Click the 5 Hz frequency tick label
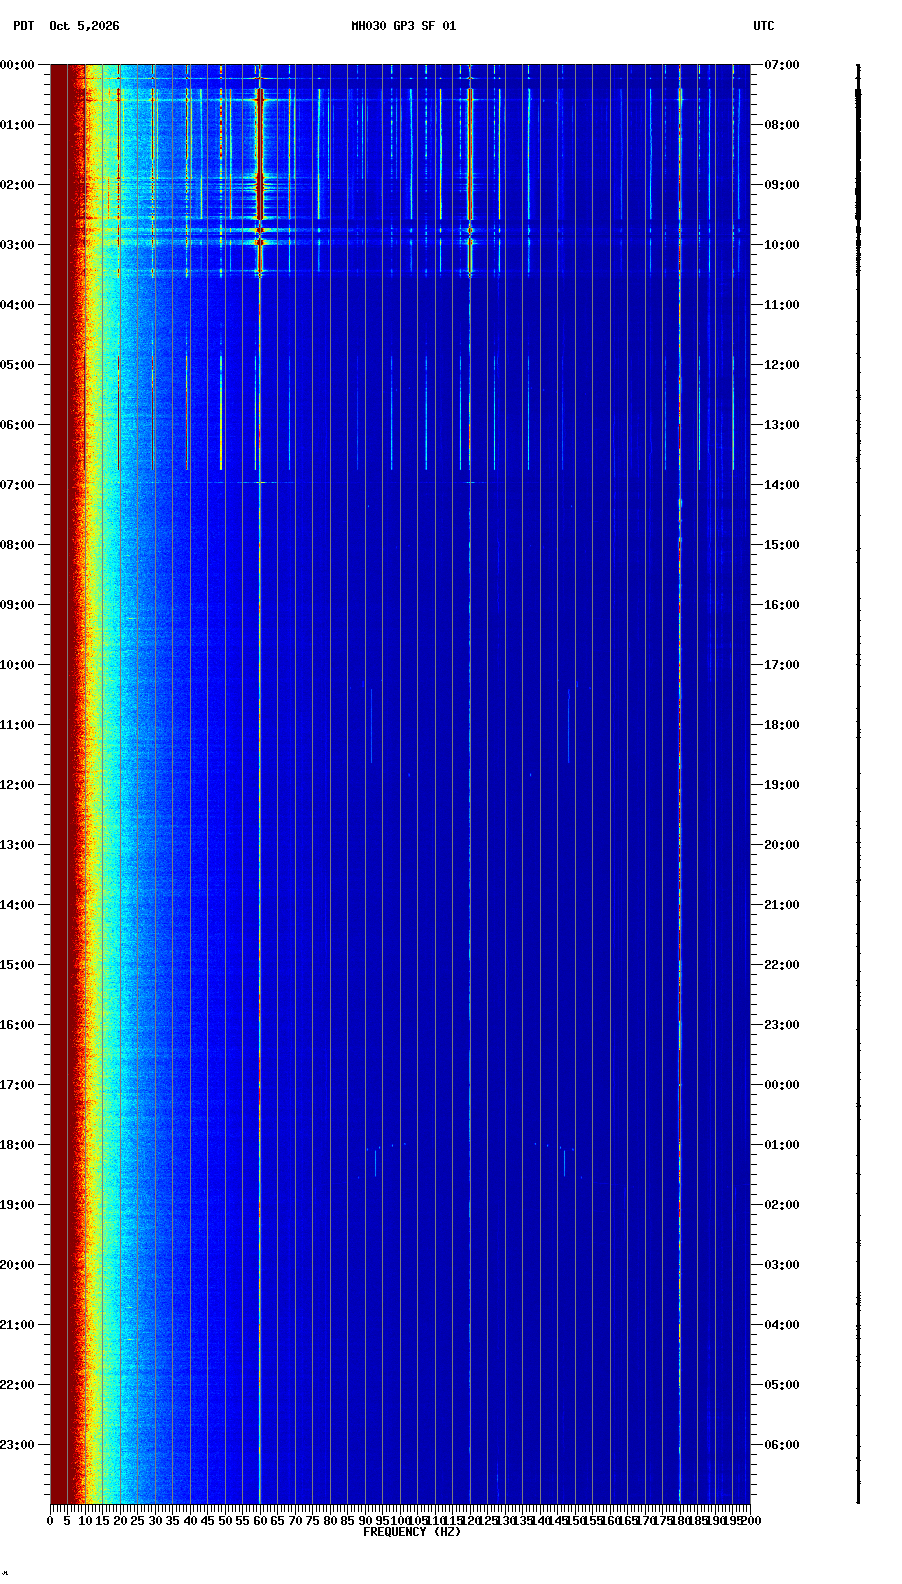Image resolution: width=902 pixels, height=1584 pixels. click(x=67, y=1521)
